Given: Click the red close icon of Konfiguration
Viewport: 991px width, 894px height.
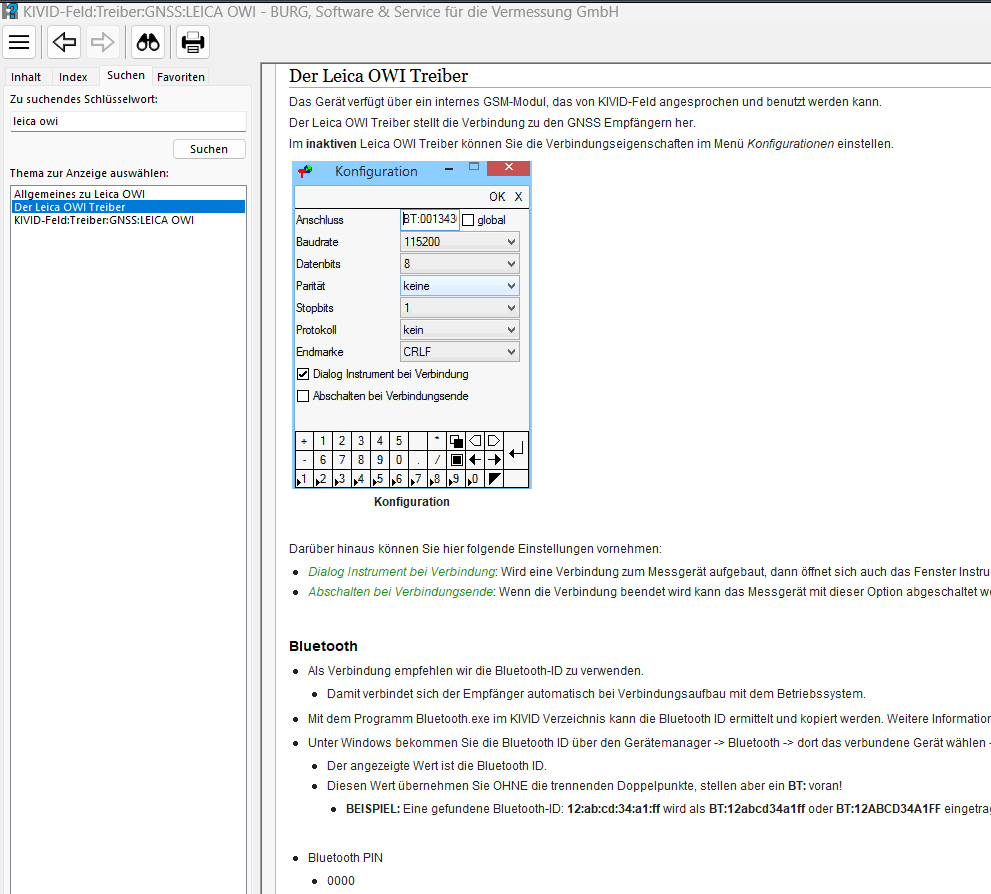Looking at the screenshot, I should pyautogui.click(x=510, y=168).
